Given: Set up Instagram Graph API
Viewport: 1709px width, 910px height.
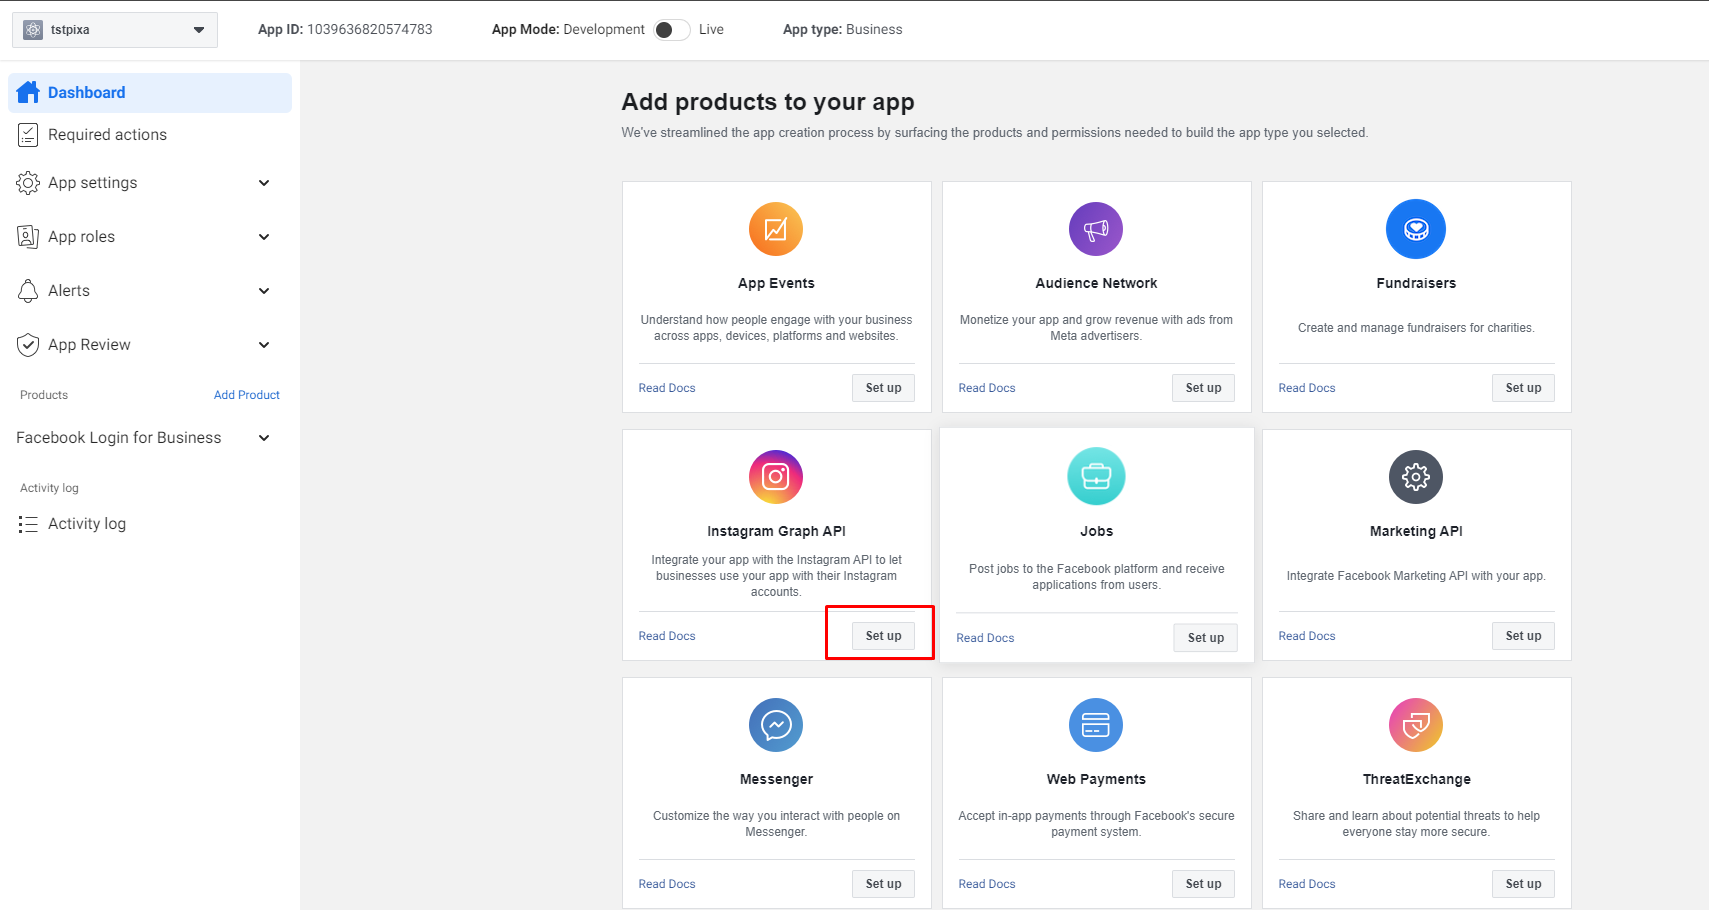Looking at the screenshot, I should (x=883, y=636).
